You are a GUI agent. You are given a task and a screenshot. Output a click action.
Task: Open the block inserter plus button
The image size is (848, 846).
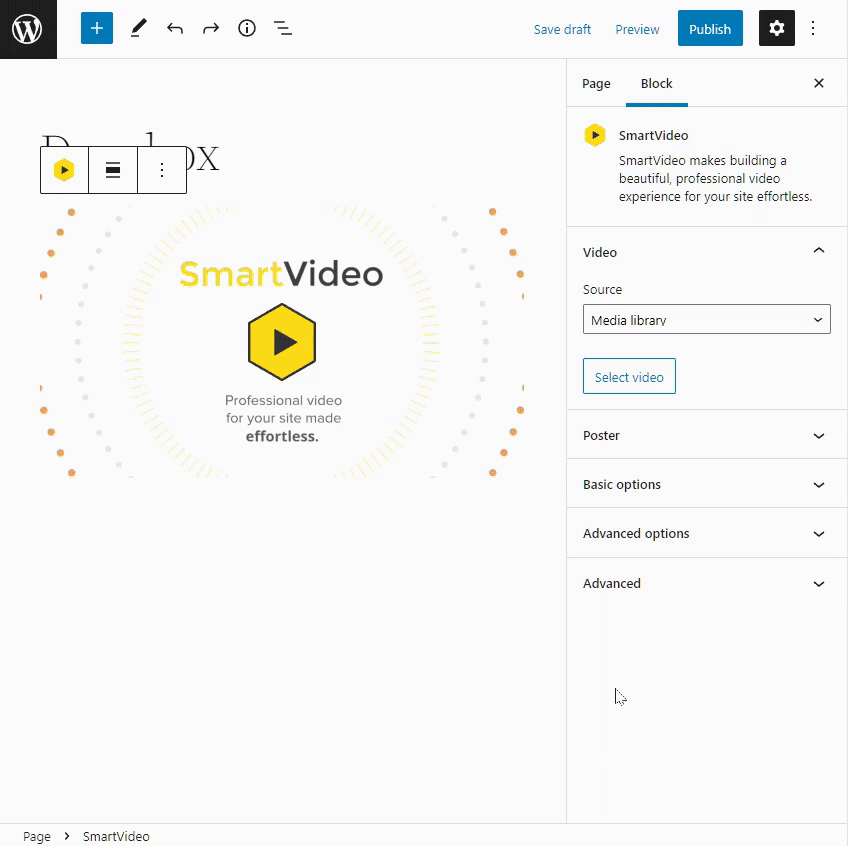coord(97,28)
